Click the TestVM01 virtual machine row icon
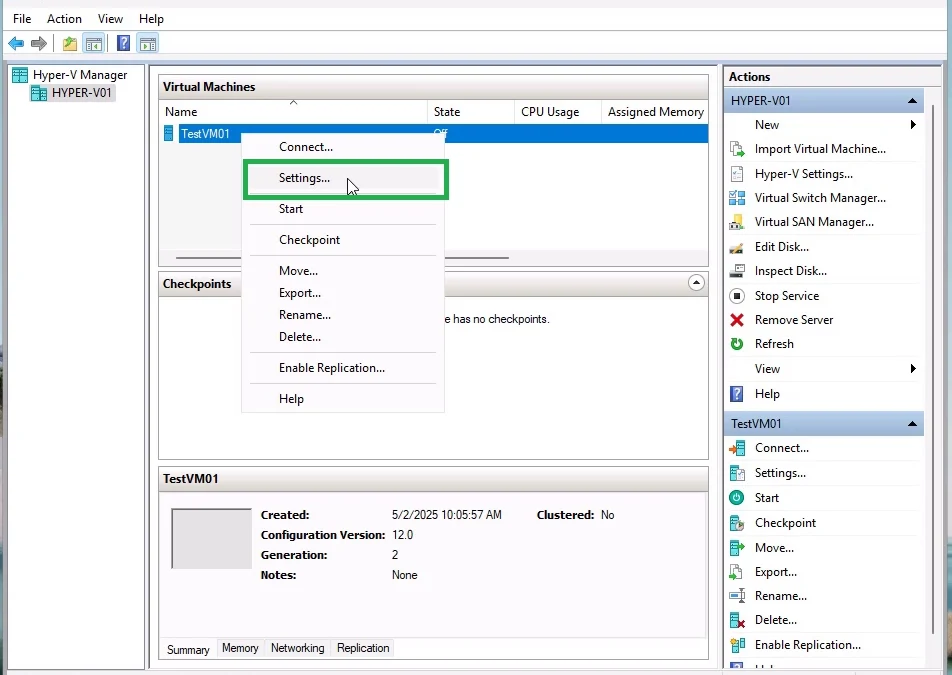 pyautogui.click(x=169, y=134)
